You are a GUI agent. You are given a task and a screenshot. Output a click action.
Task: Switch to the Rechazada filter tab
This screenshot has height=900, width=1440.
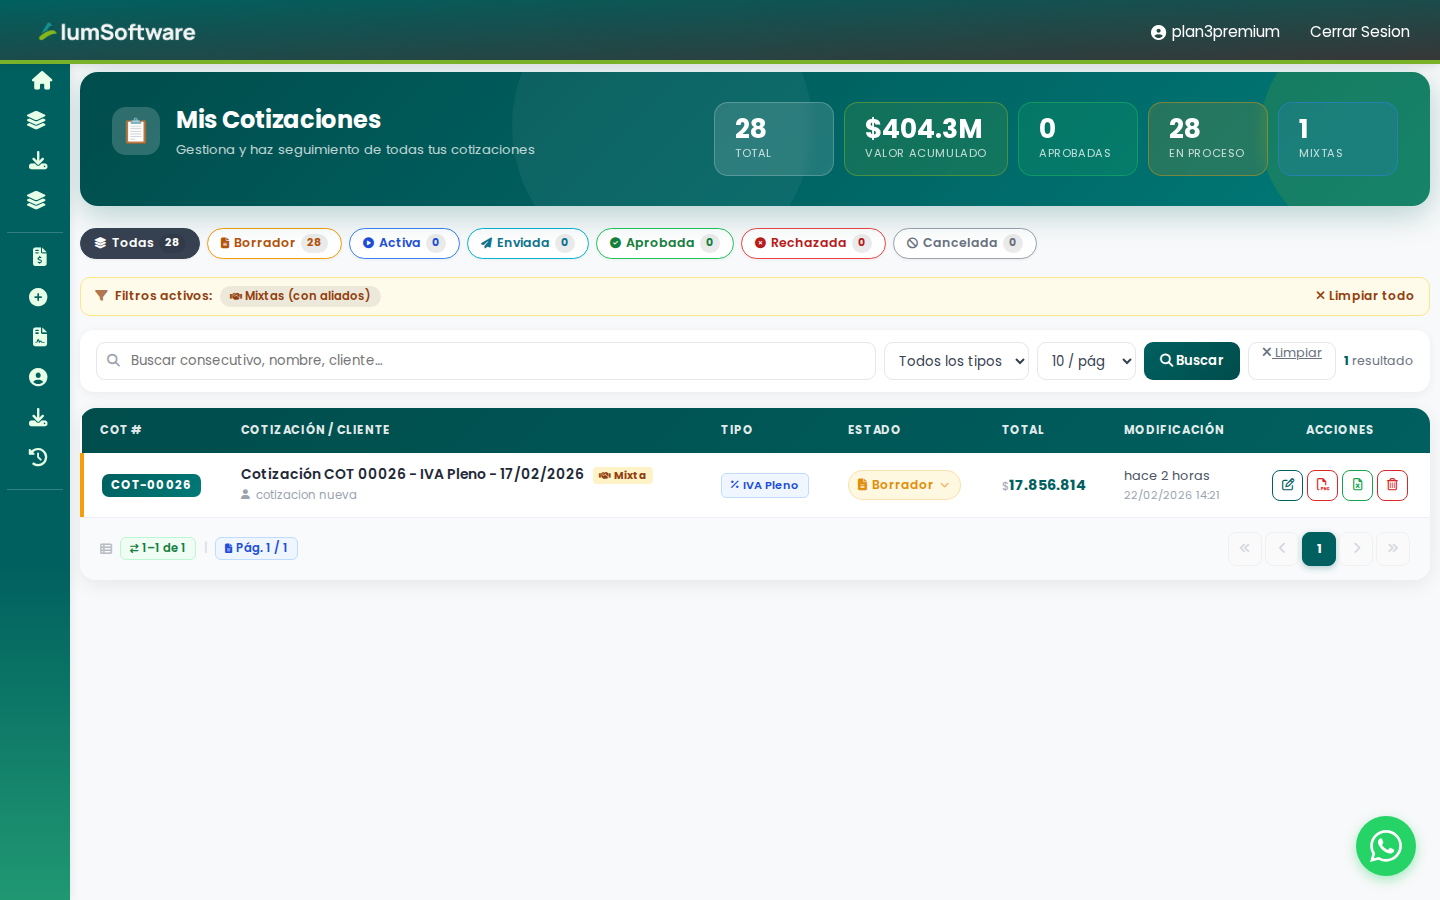[x=812, y=243]
